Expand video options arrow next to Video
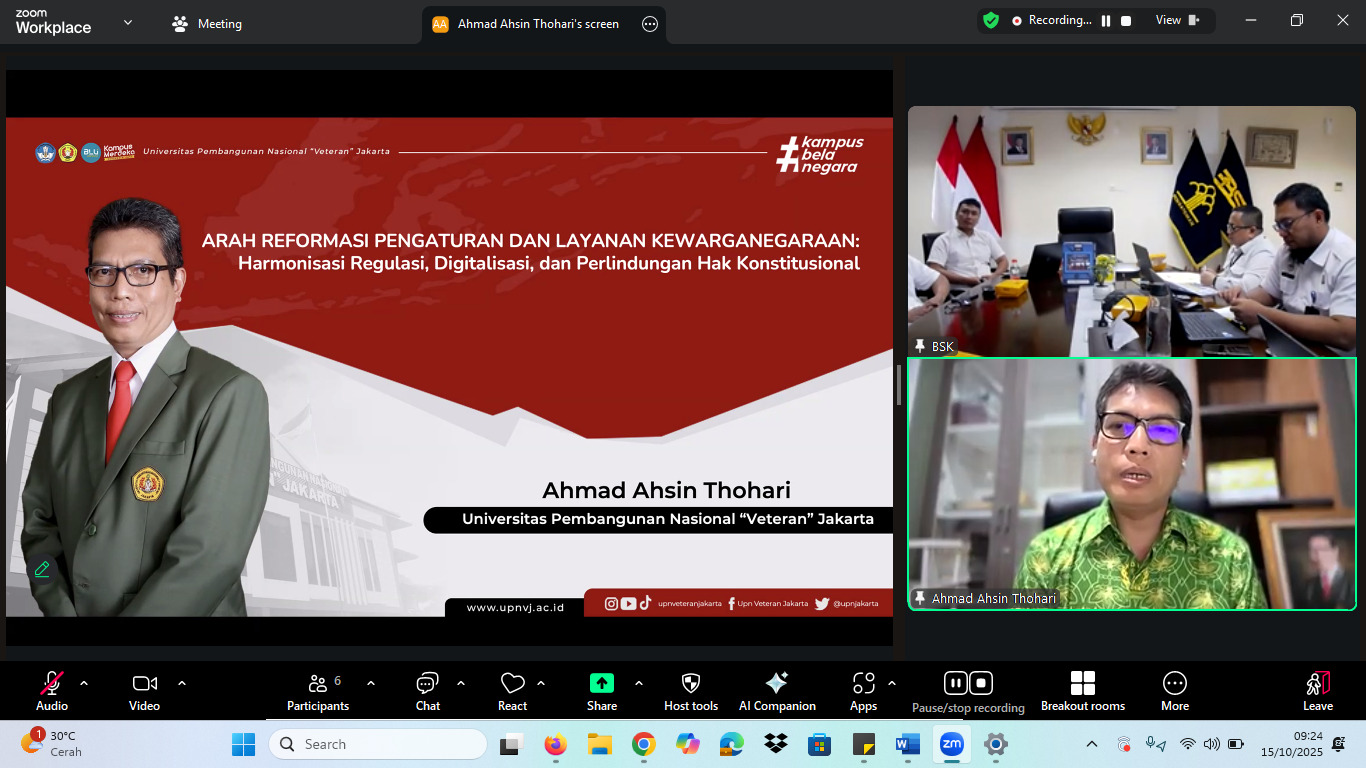The width and height of the screenshot is (1366, 768). pos(182,683)
